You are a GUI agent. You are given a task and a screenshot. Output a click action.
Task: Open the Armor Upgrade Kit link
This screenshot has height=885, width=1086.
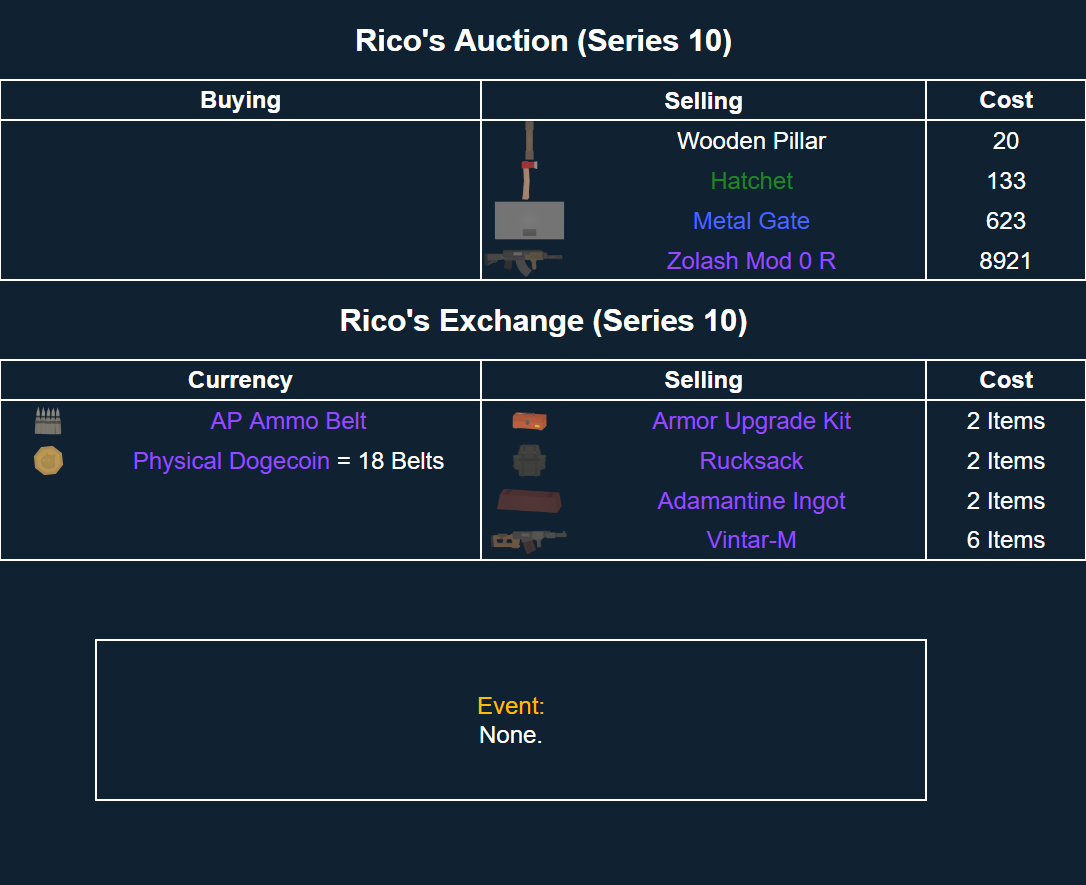point(751,421)
